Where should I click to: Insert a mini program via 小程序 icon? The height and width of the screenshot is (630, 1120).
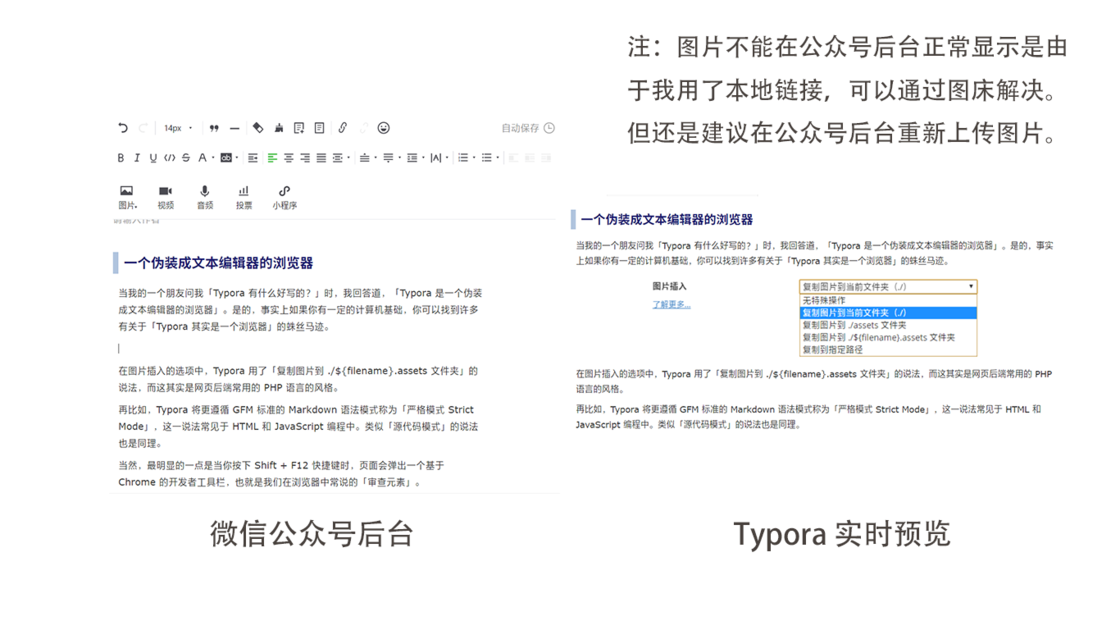(285, 196)
